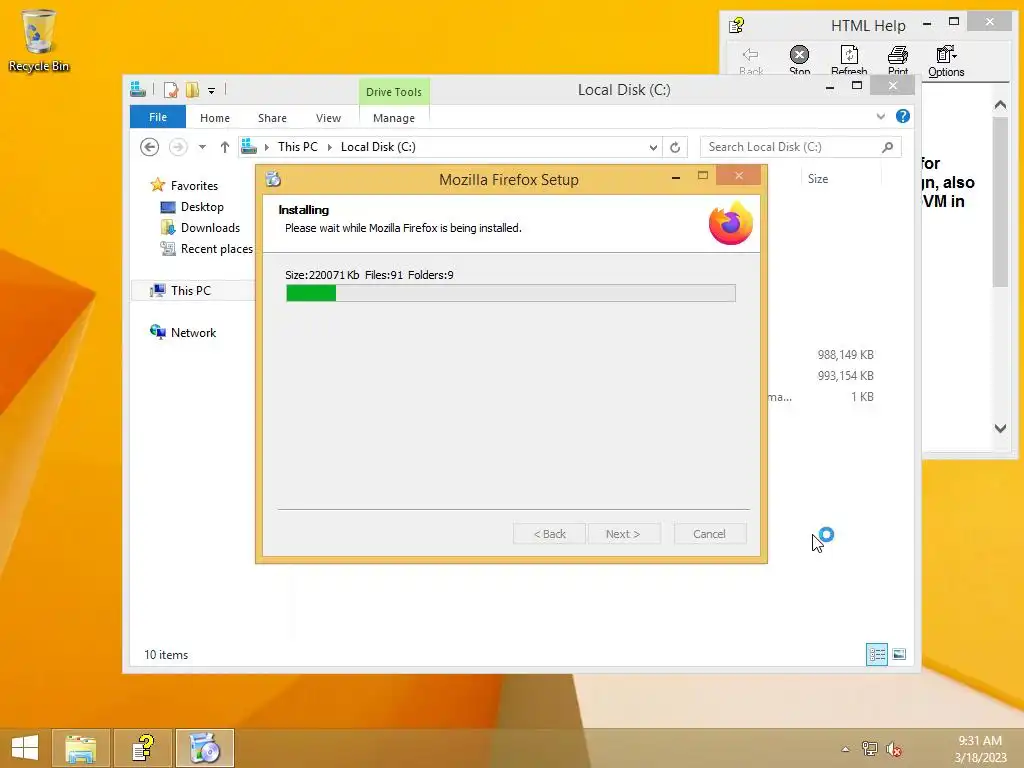Minimize the Mozilla Firefox Setup window
This screenshot has width=1024, height=768.
click(x=676, y=177)
